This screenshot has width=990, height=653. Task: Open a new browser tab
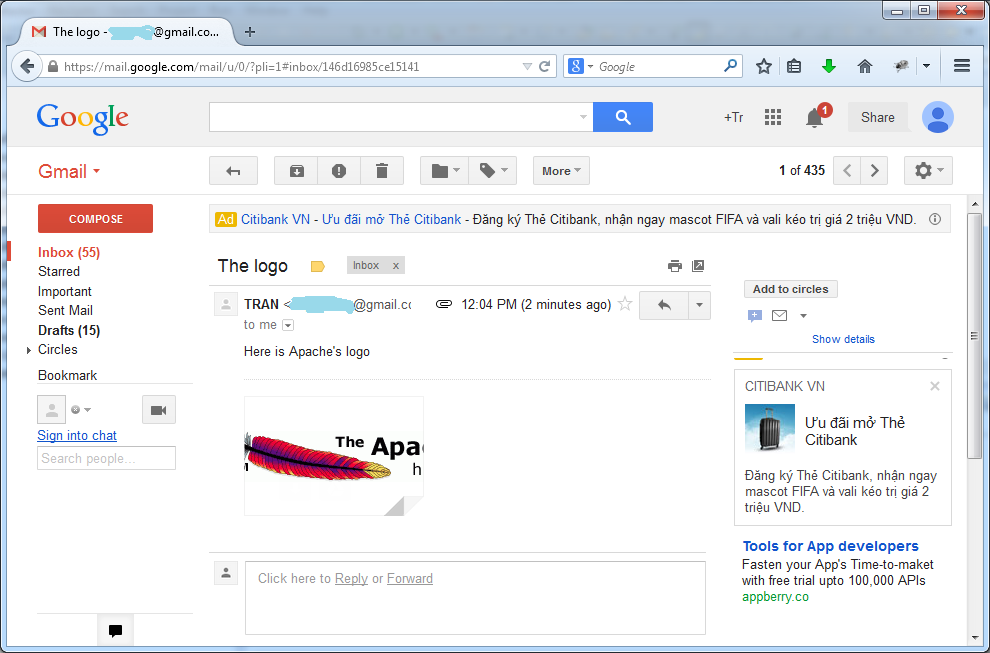250,32
